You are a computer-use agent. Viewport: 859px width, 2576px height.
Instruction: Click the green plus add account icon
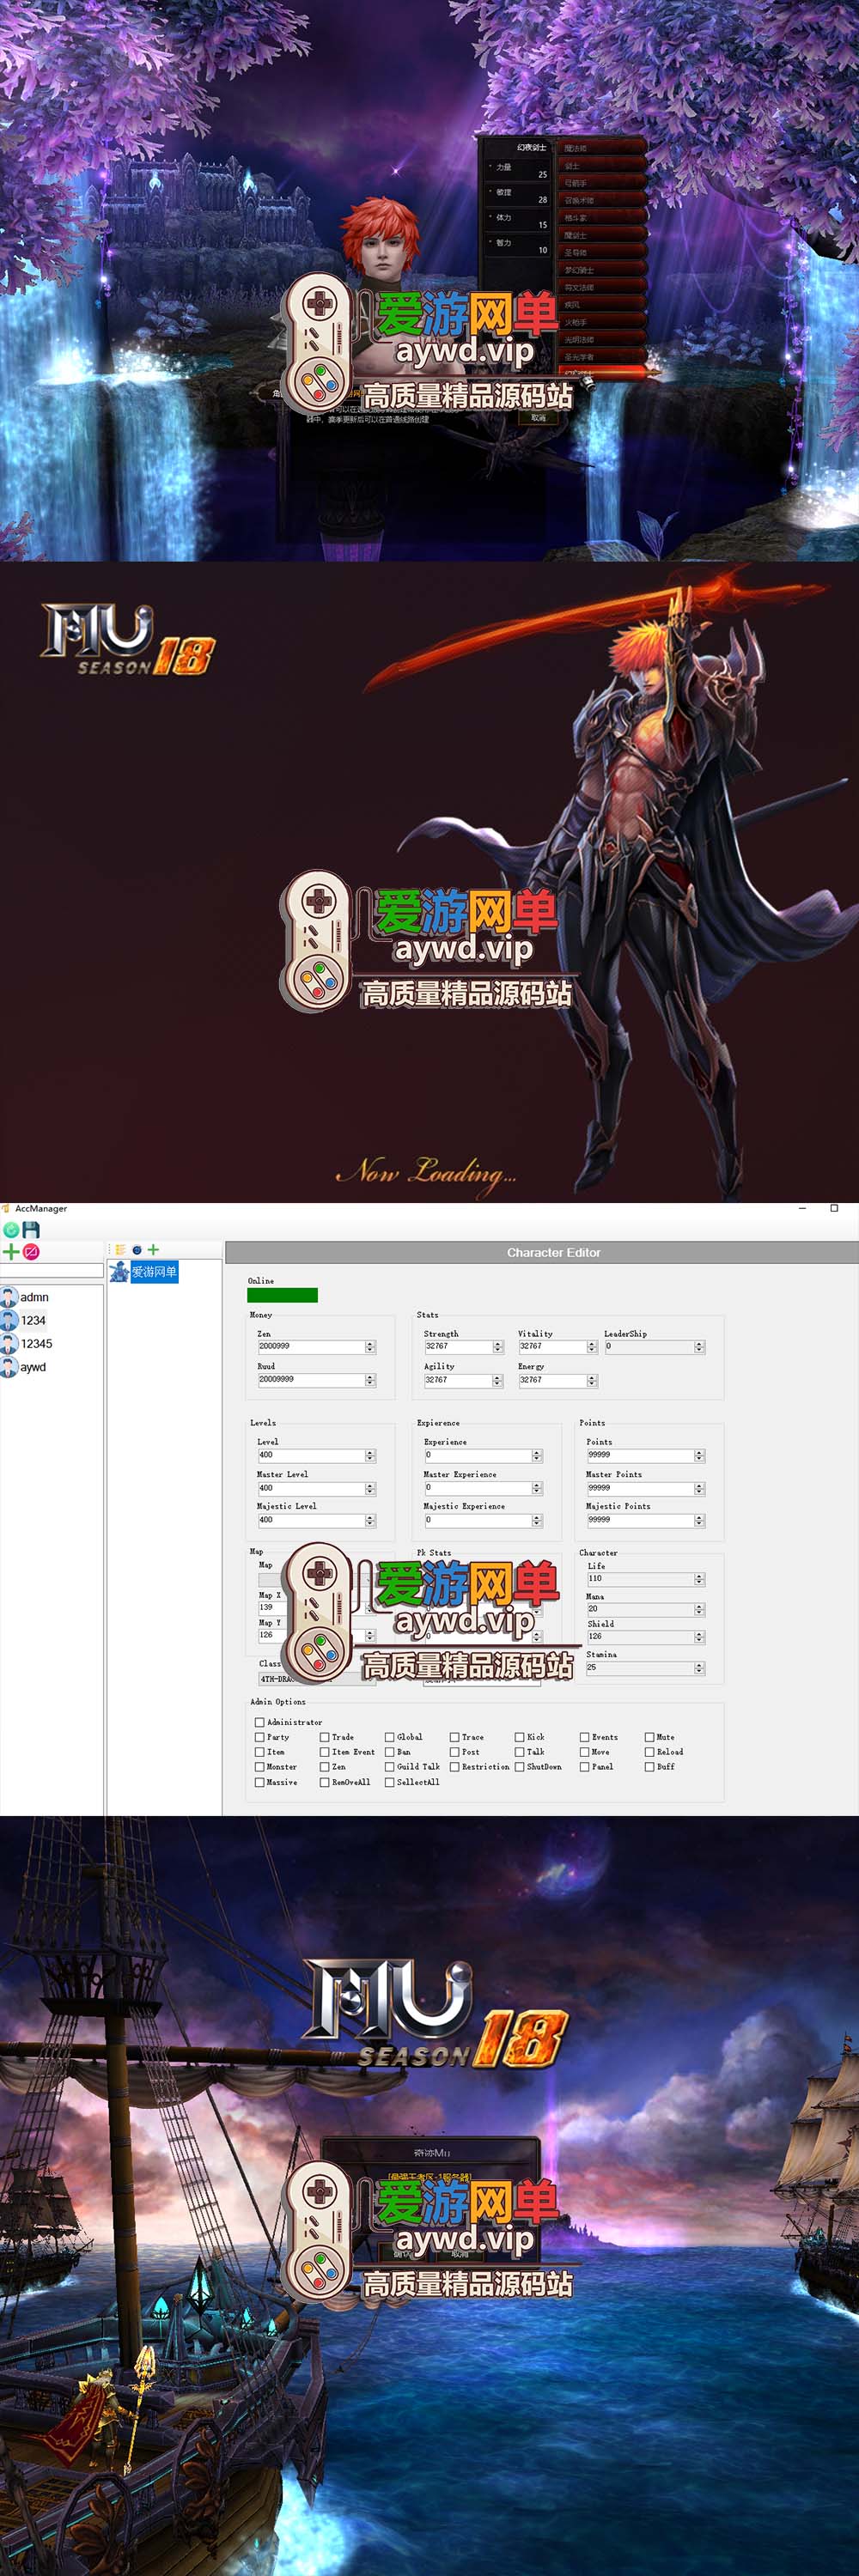coord(11,1252)
